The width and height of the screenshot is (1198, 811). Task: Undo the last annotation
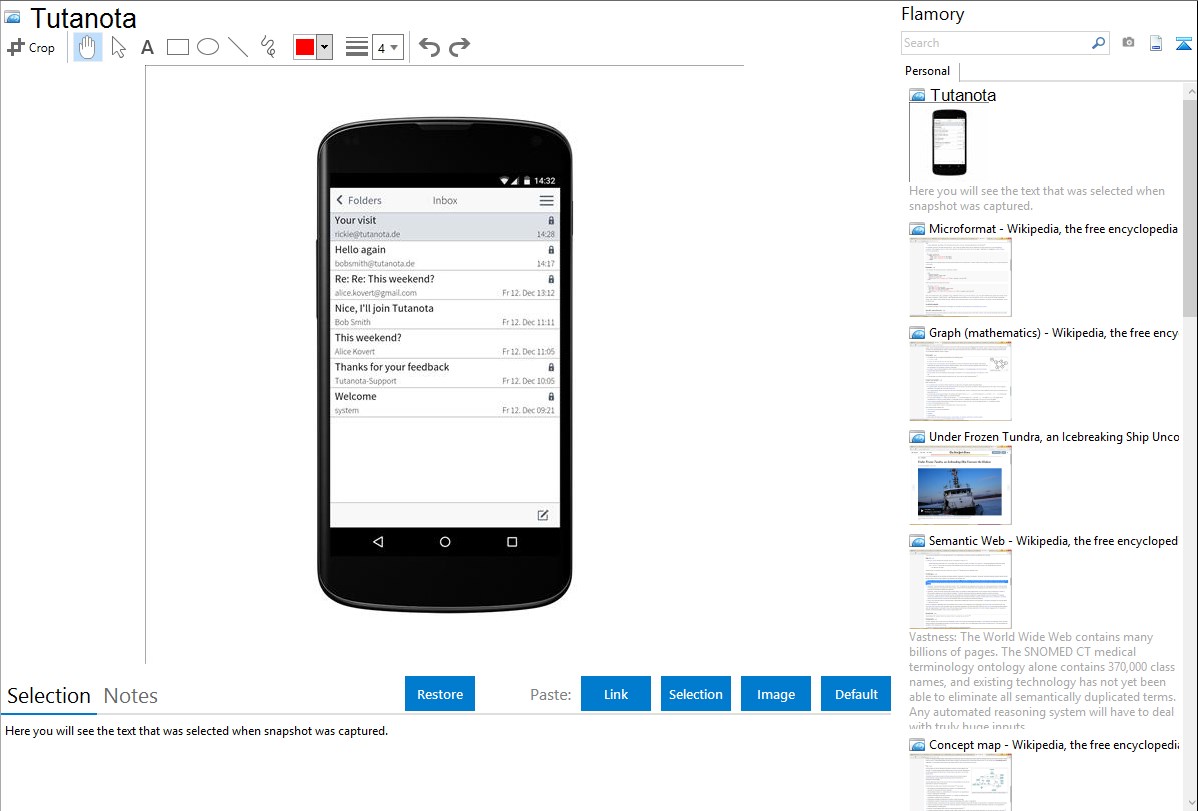(429, 47)
